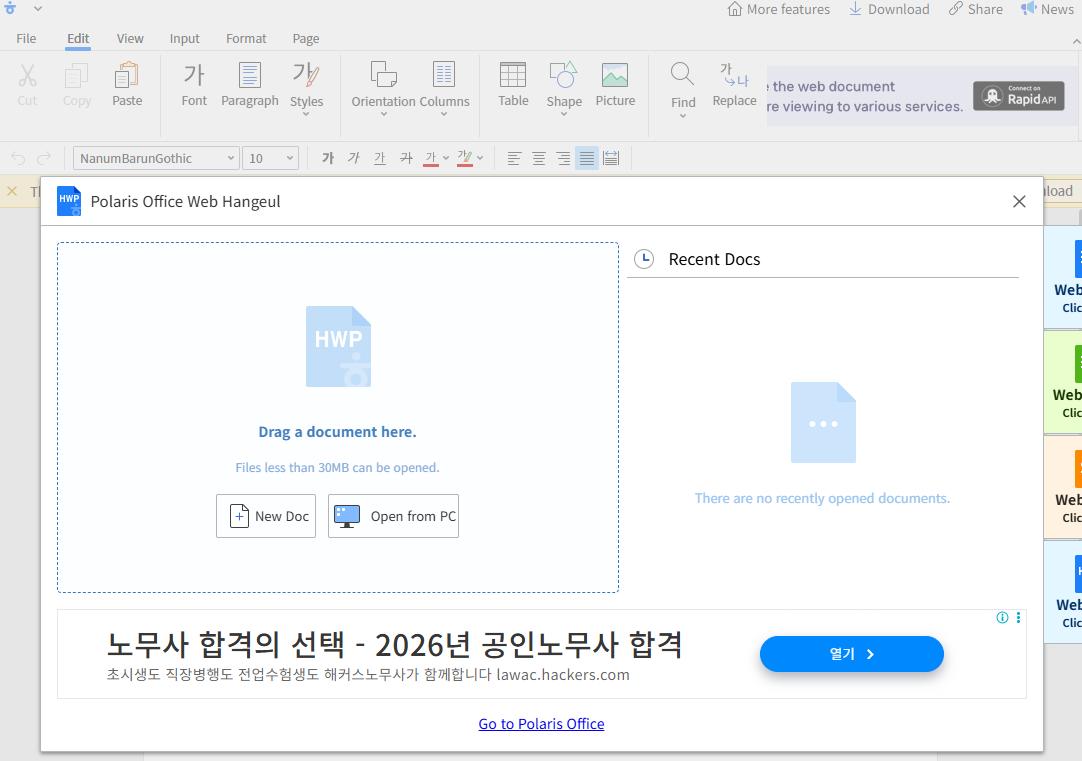The width and height of the screenshot is (1082, 761).
Task: Open the NanumBarunGothic font dropdown
Action: click(x=150, y=157)
